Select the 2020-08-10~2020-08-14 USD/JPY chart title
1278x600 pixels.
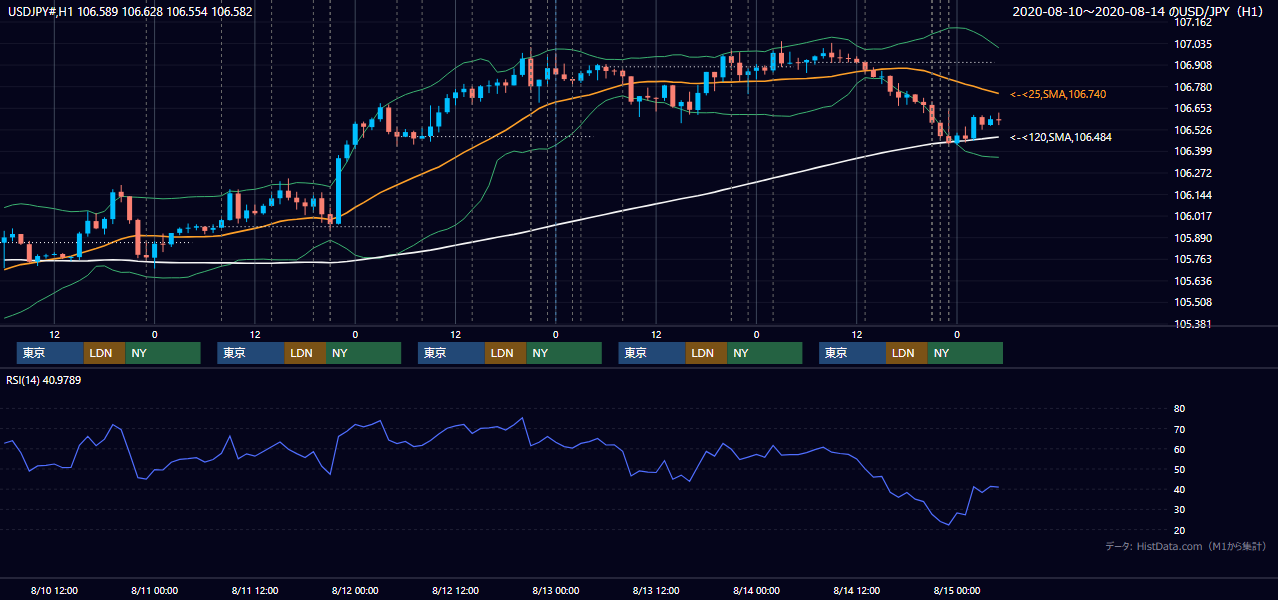(1140, 12)
